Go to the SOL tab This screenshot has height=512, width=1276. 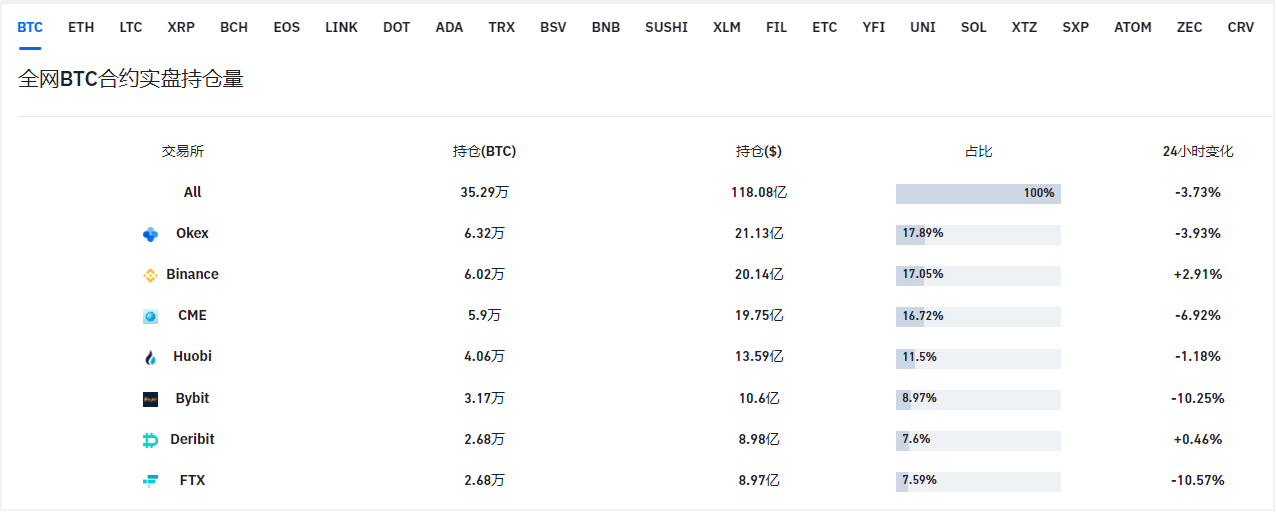973,27
